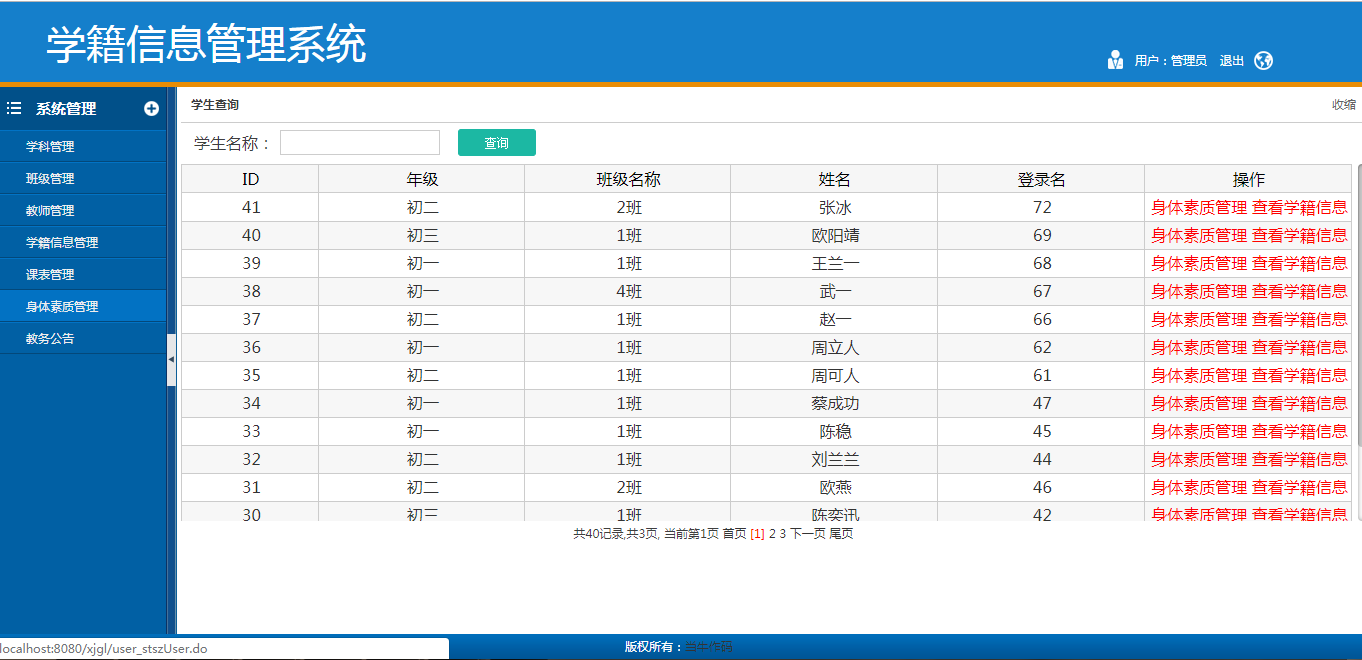Click the ID column header
This screenshot has width=1362, height=660.
pyautogui.click(x=250, y=180)
